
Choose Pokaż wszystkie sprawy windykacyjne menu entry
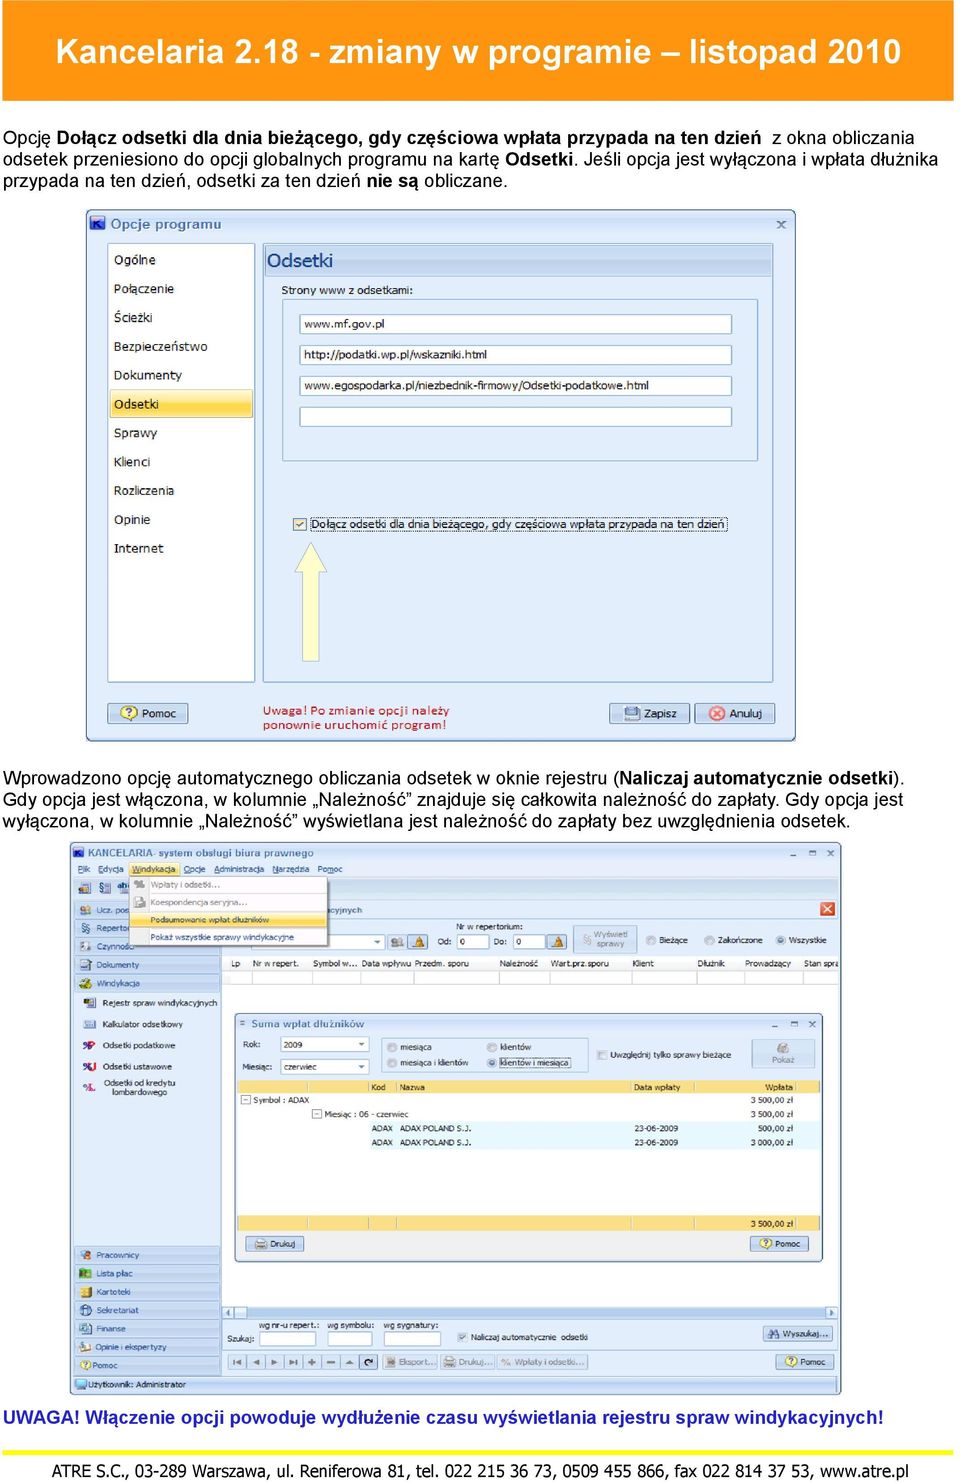pyautogui.click(x=228, y=937)
